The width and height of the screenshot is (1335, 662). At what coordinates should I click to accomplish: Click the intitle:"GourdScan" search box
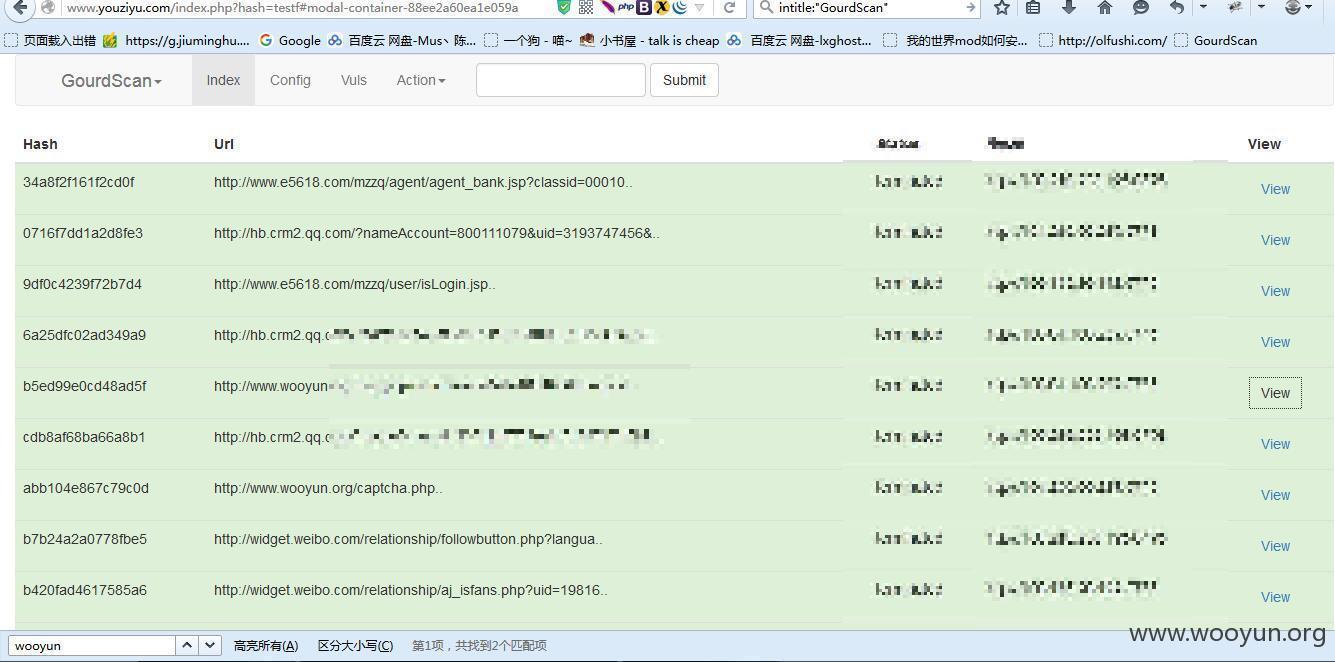tap(865, 7)
